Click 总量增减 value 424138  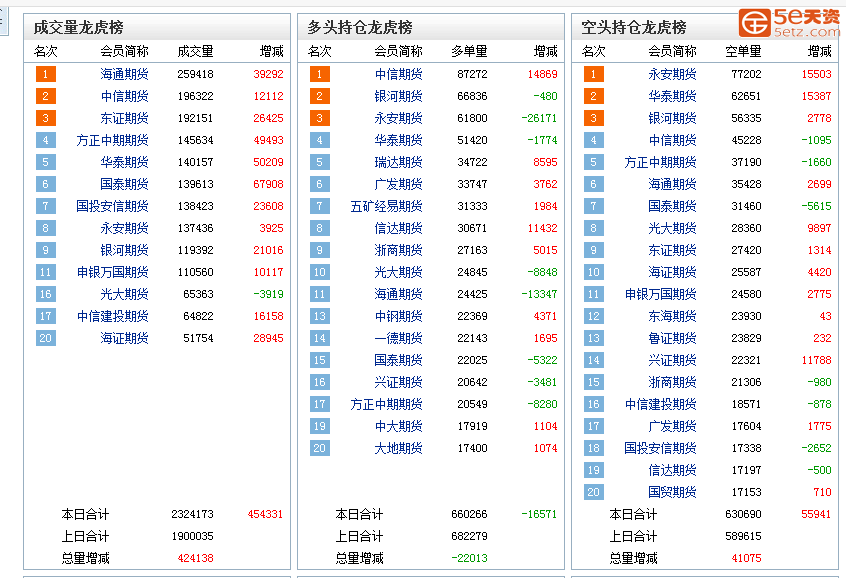[195, 558]
